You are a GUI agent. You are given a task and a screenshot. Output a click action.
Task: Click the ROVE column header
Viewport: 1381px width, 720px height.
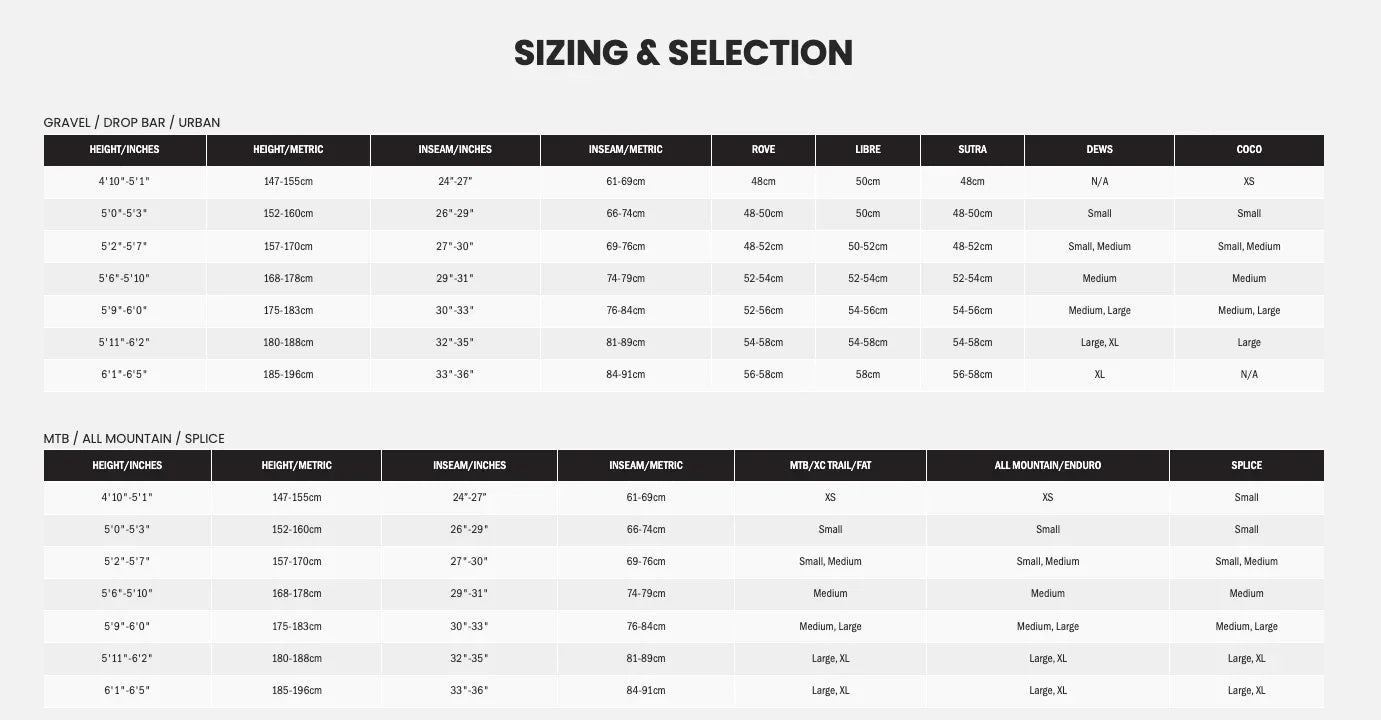pyautogui.click(x=763, y=150)
